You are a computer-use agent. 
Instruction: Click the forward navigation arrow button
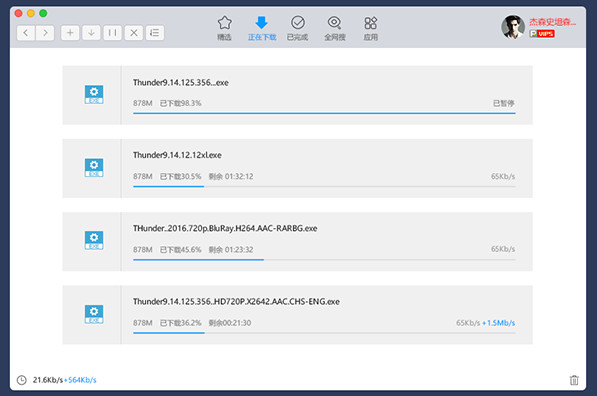pos(45,33)
